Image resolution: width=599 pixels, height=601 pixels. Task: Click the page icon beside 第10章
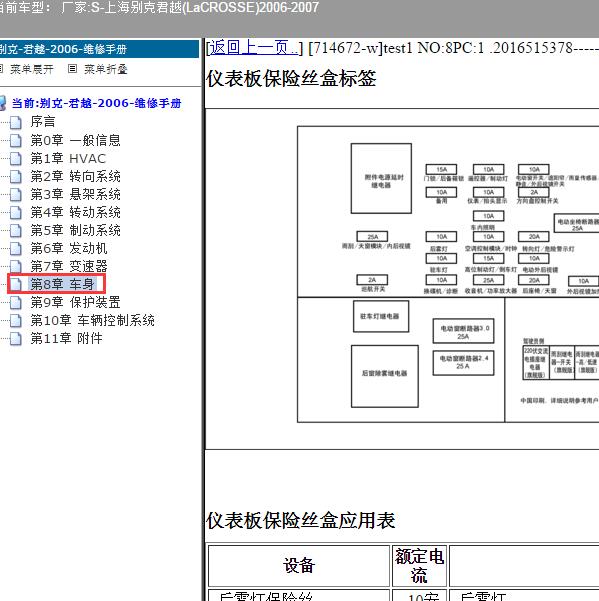coord(16,320)
